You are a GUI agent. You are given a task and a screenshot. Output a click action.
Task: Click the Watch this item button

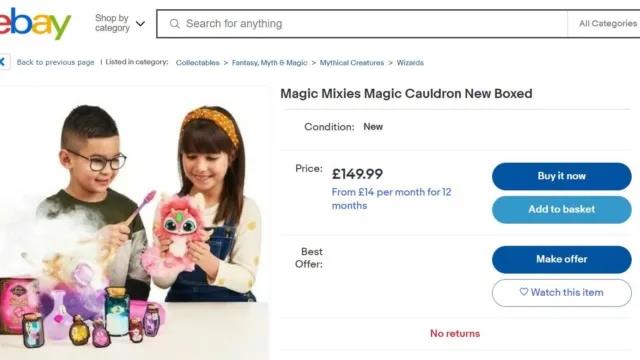point(562,293)
